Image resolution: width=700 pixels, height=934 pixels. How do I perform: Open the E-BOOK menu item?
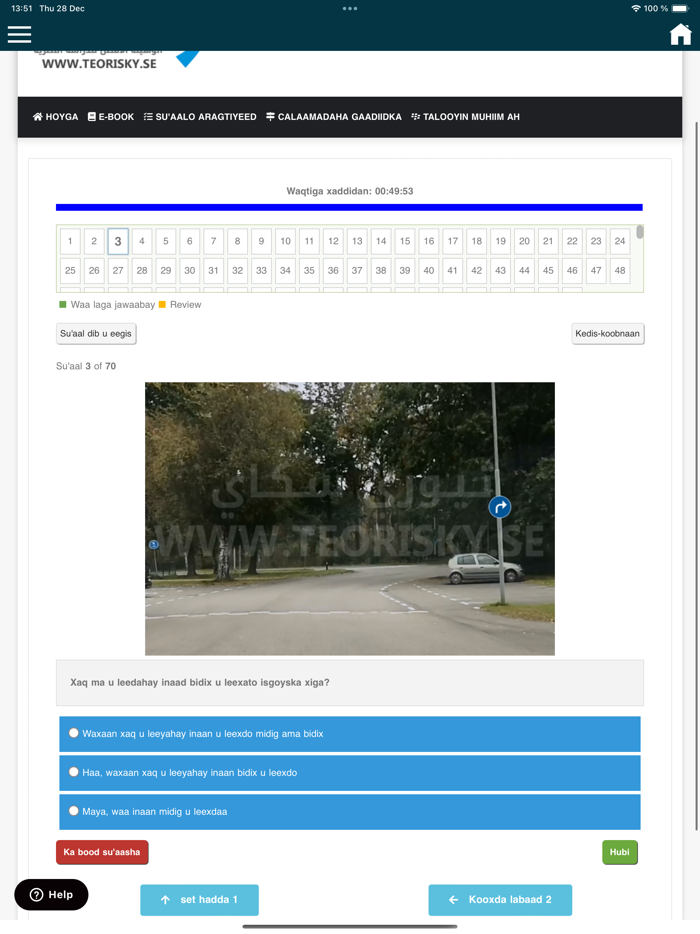pos(111,117)
